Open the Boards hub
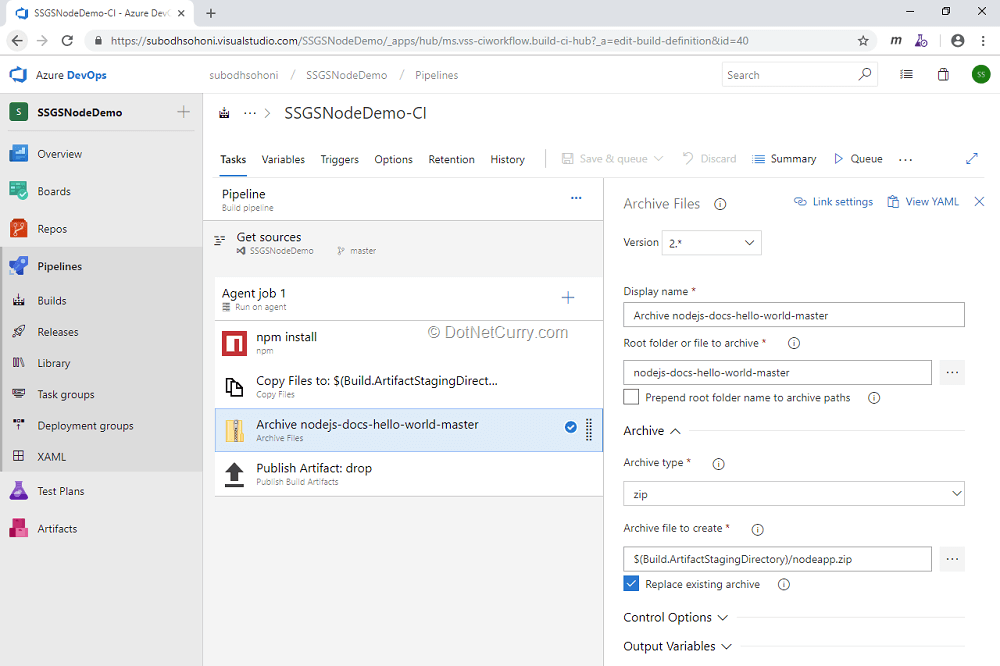The width and height of the screenshot is (1000, 666). click(x=54, y=191)
